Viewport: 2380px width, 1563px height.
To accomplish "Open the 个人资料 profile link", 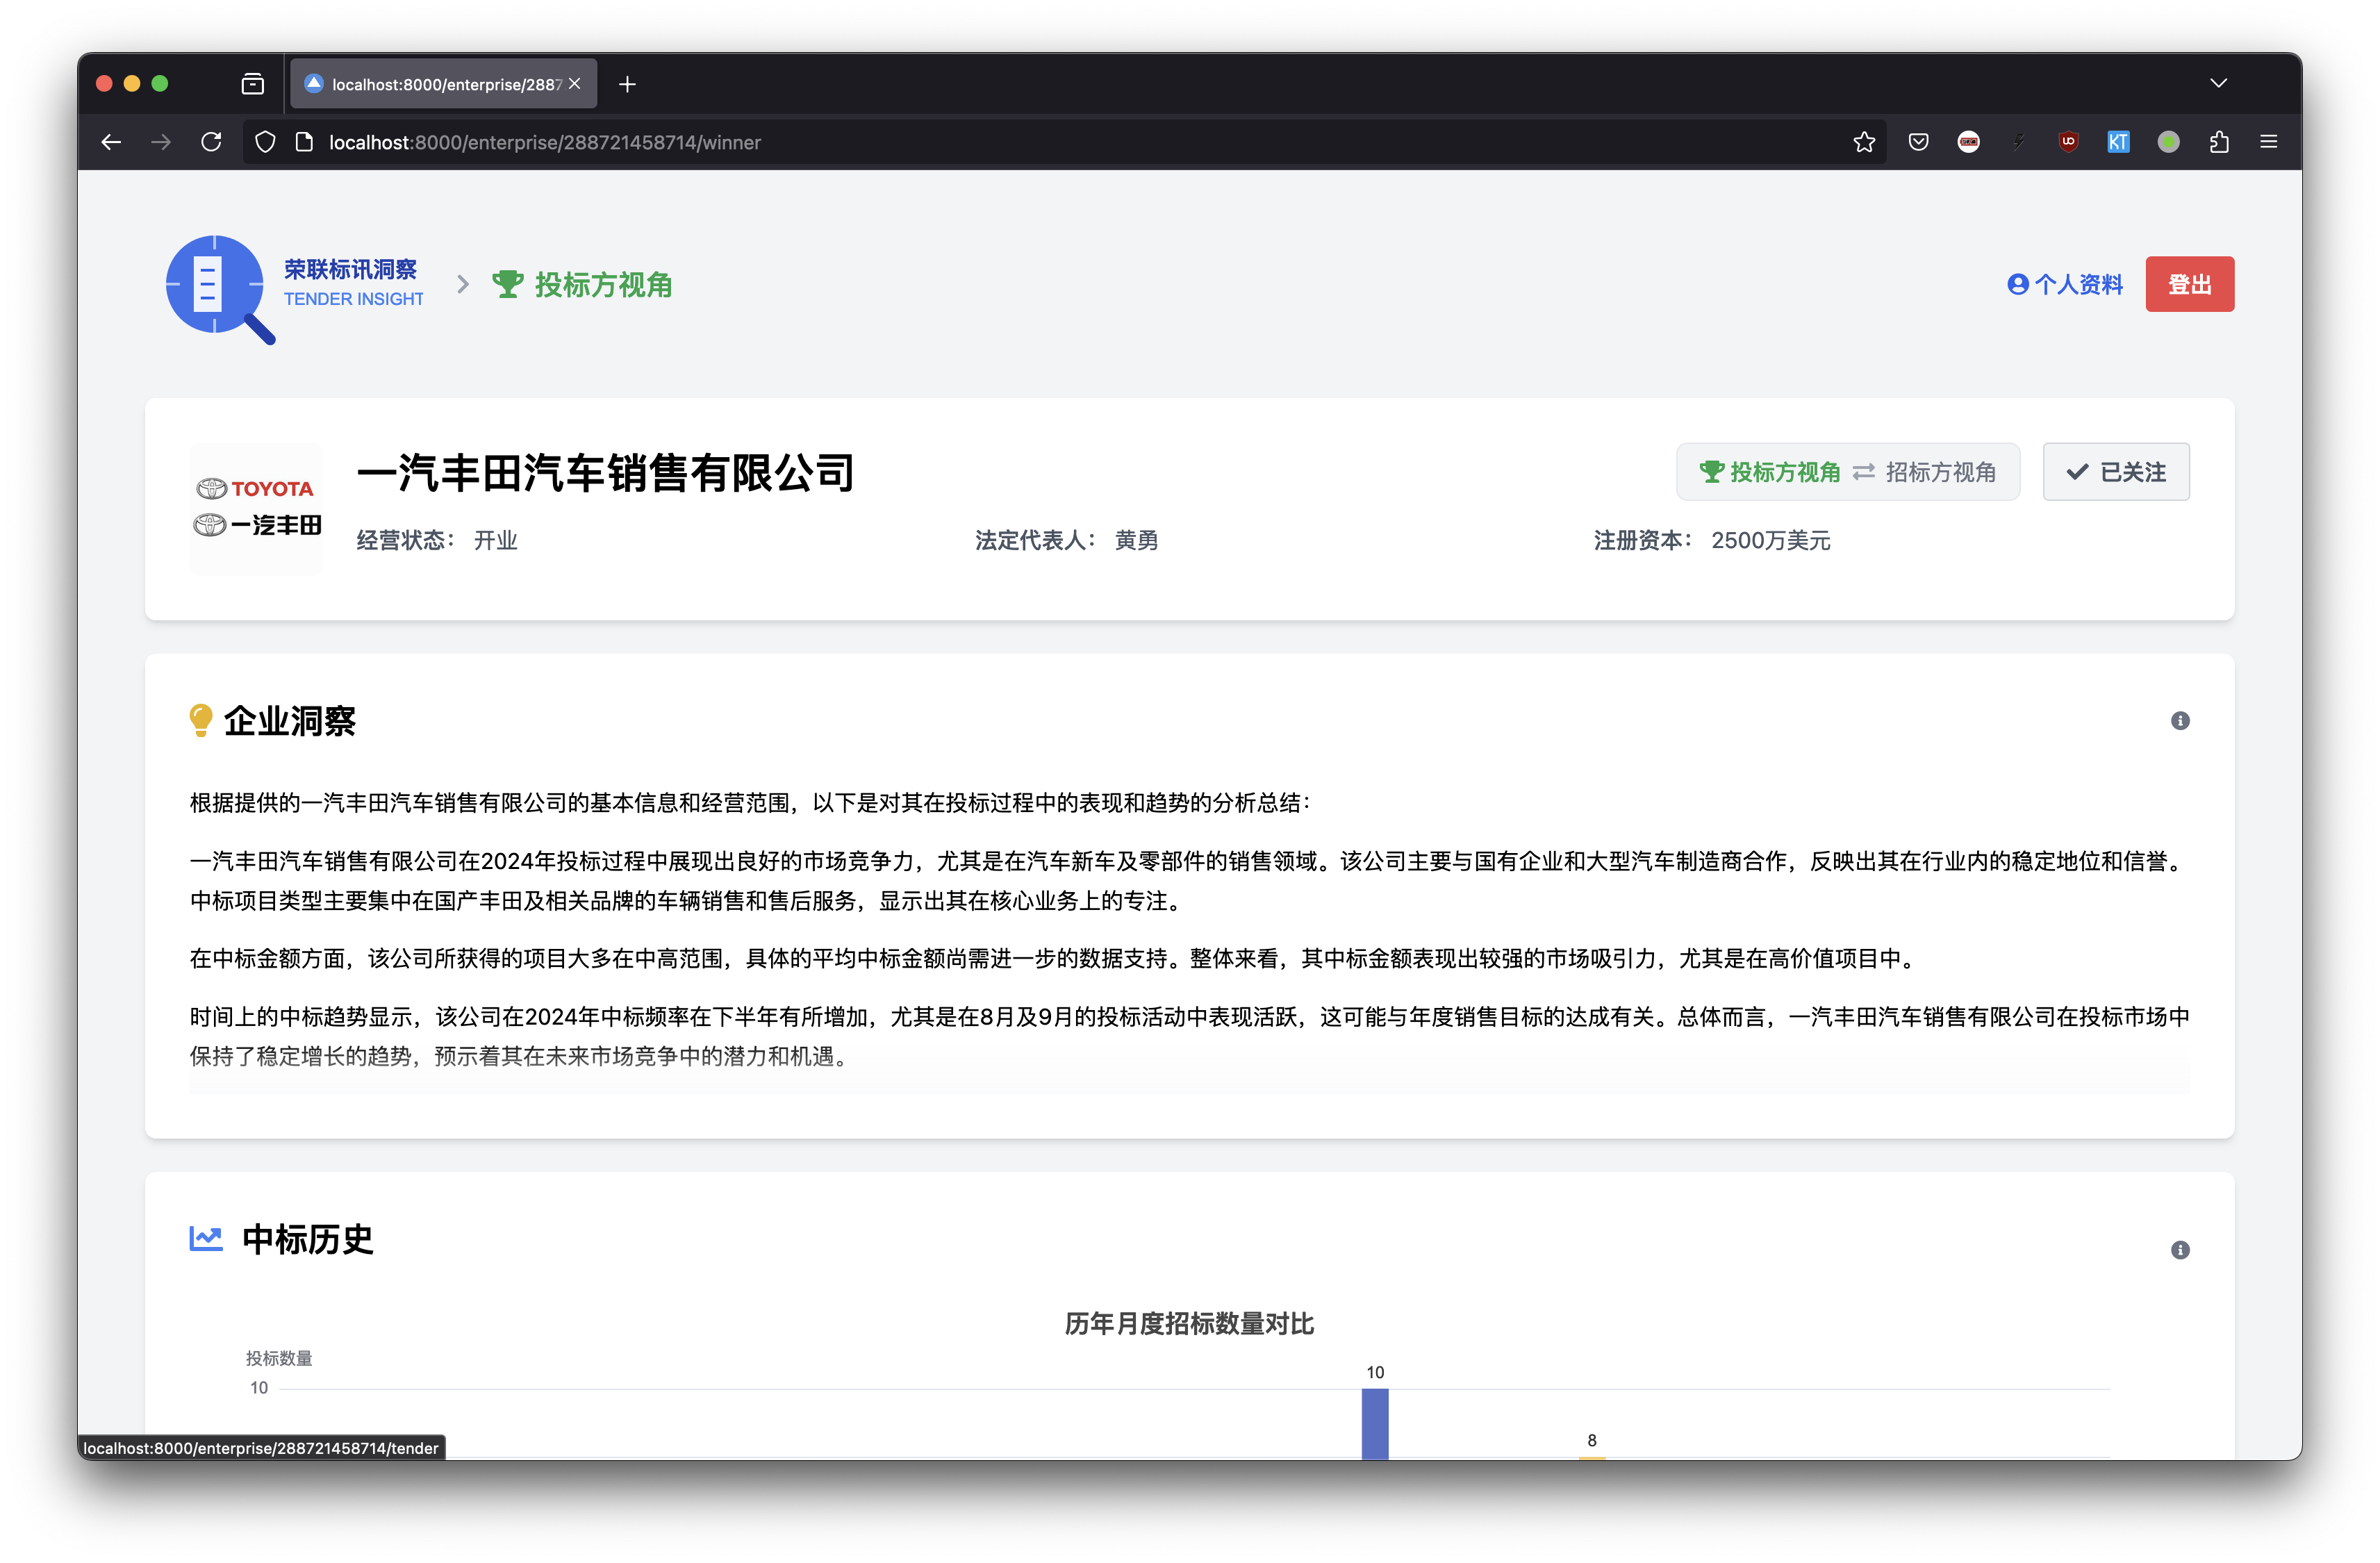I will coord(2065,284).
